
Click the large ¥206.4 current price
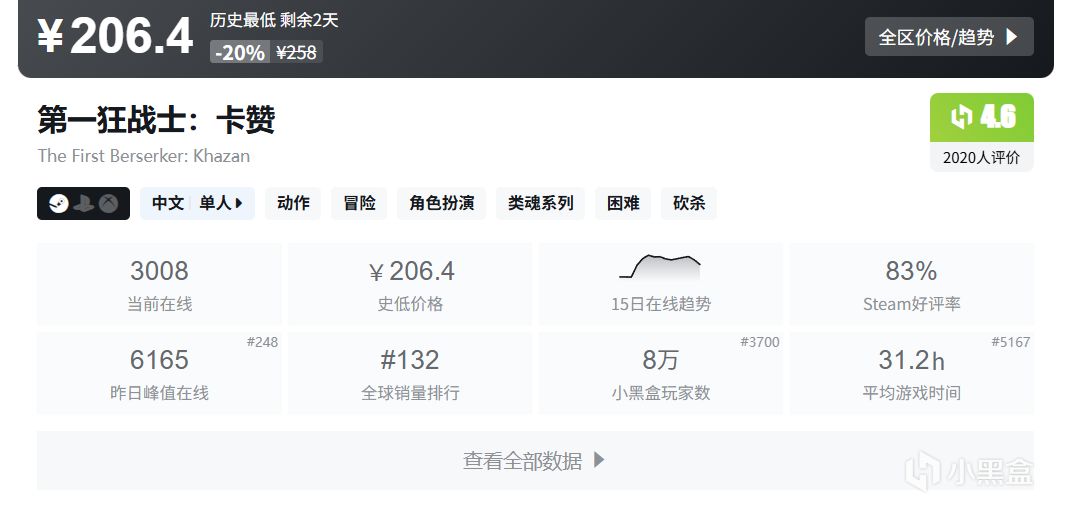[x=115, y=35]
